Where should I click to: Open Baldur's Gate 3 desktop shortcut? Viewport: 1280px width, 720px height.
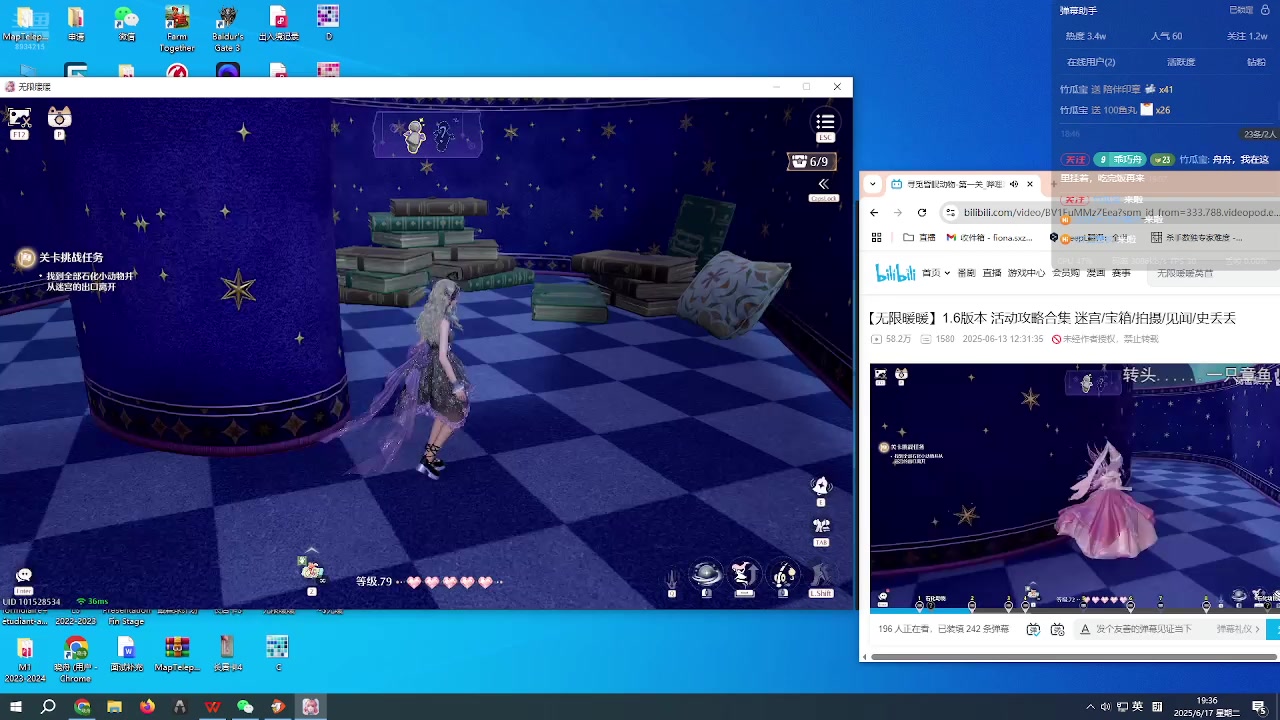point(228,28)
